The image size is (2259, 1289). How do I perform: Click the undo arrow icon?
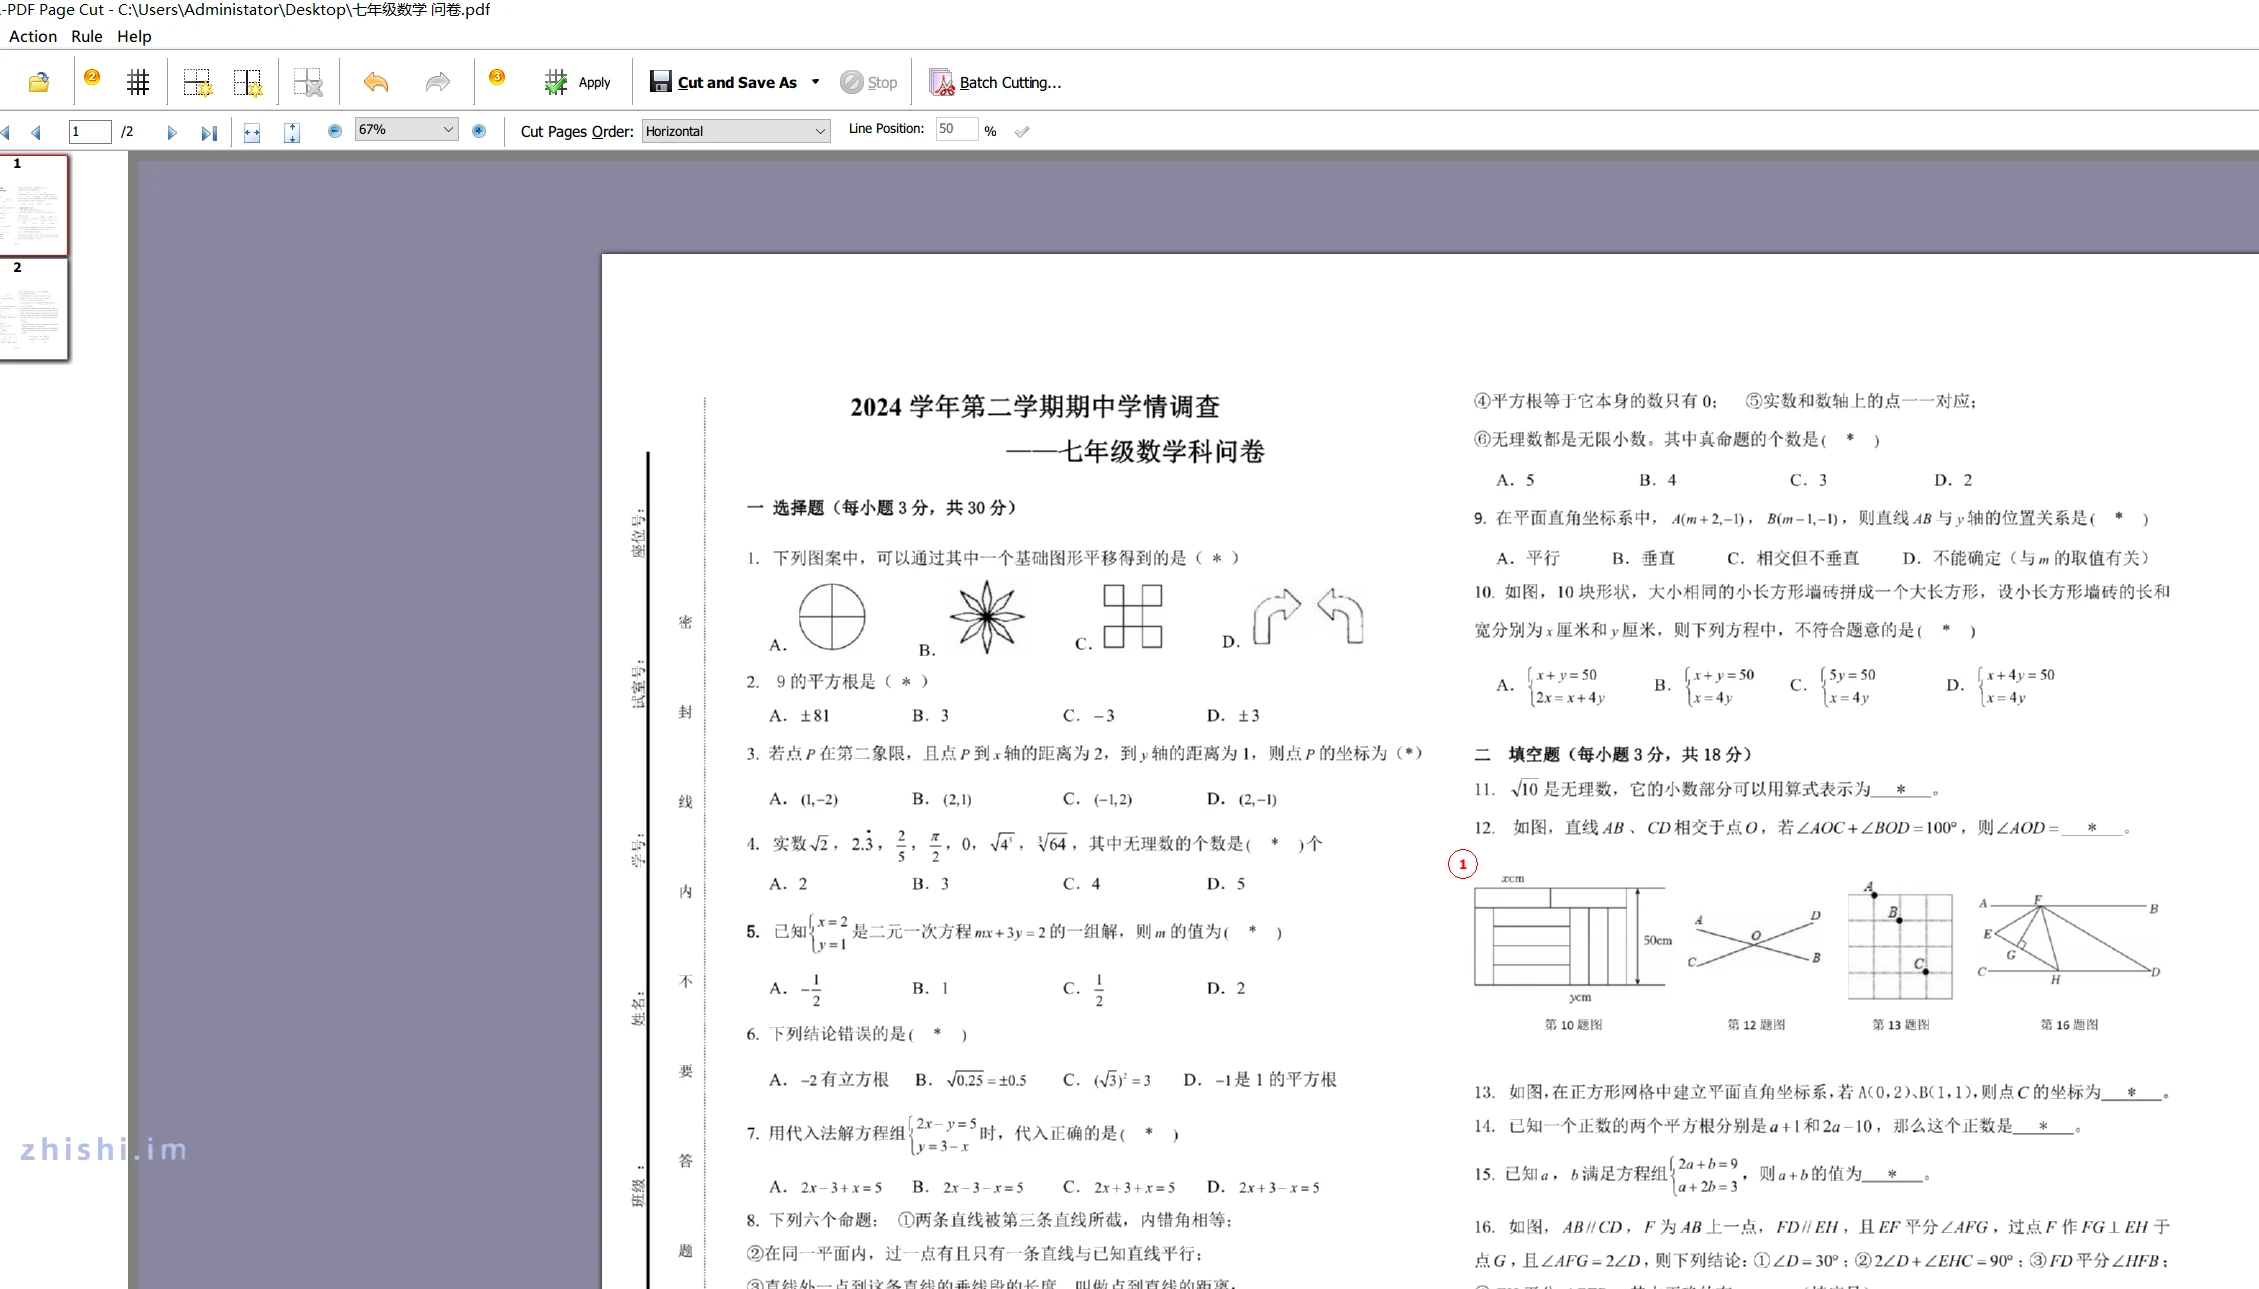(376, 82)
